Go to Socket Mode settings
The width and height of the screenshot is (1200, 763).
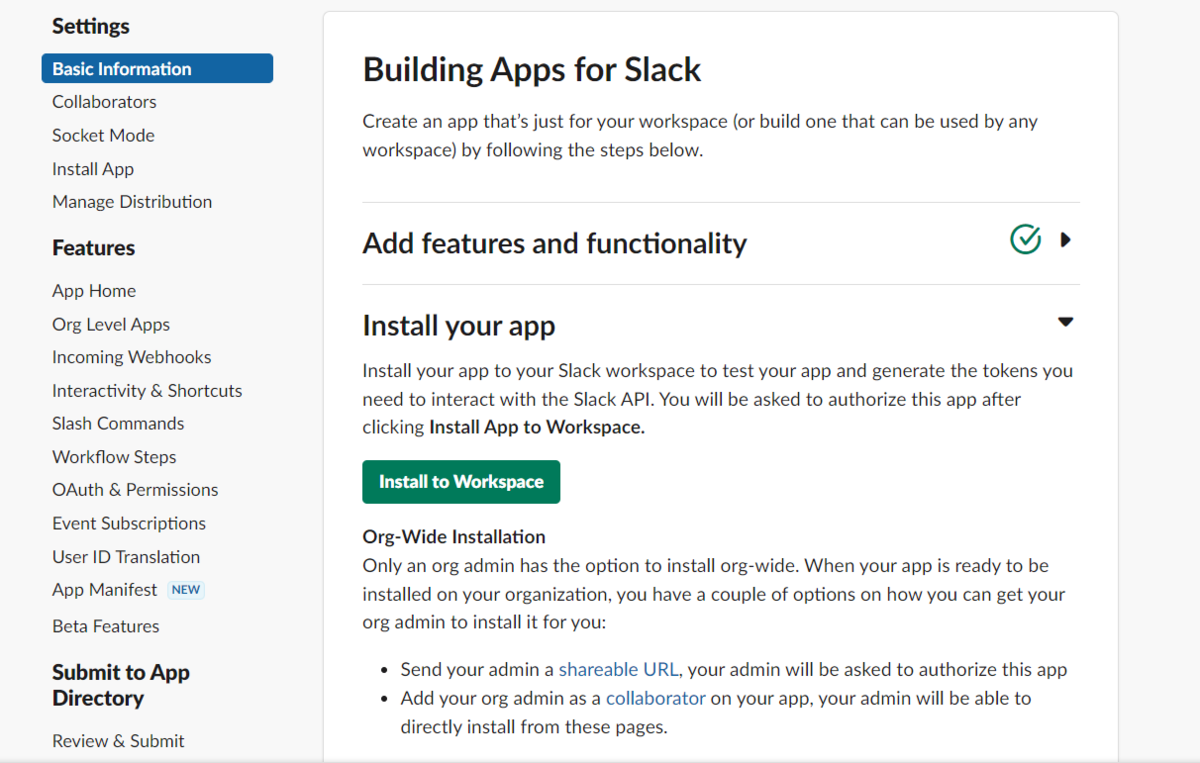(x=103, y=135)
